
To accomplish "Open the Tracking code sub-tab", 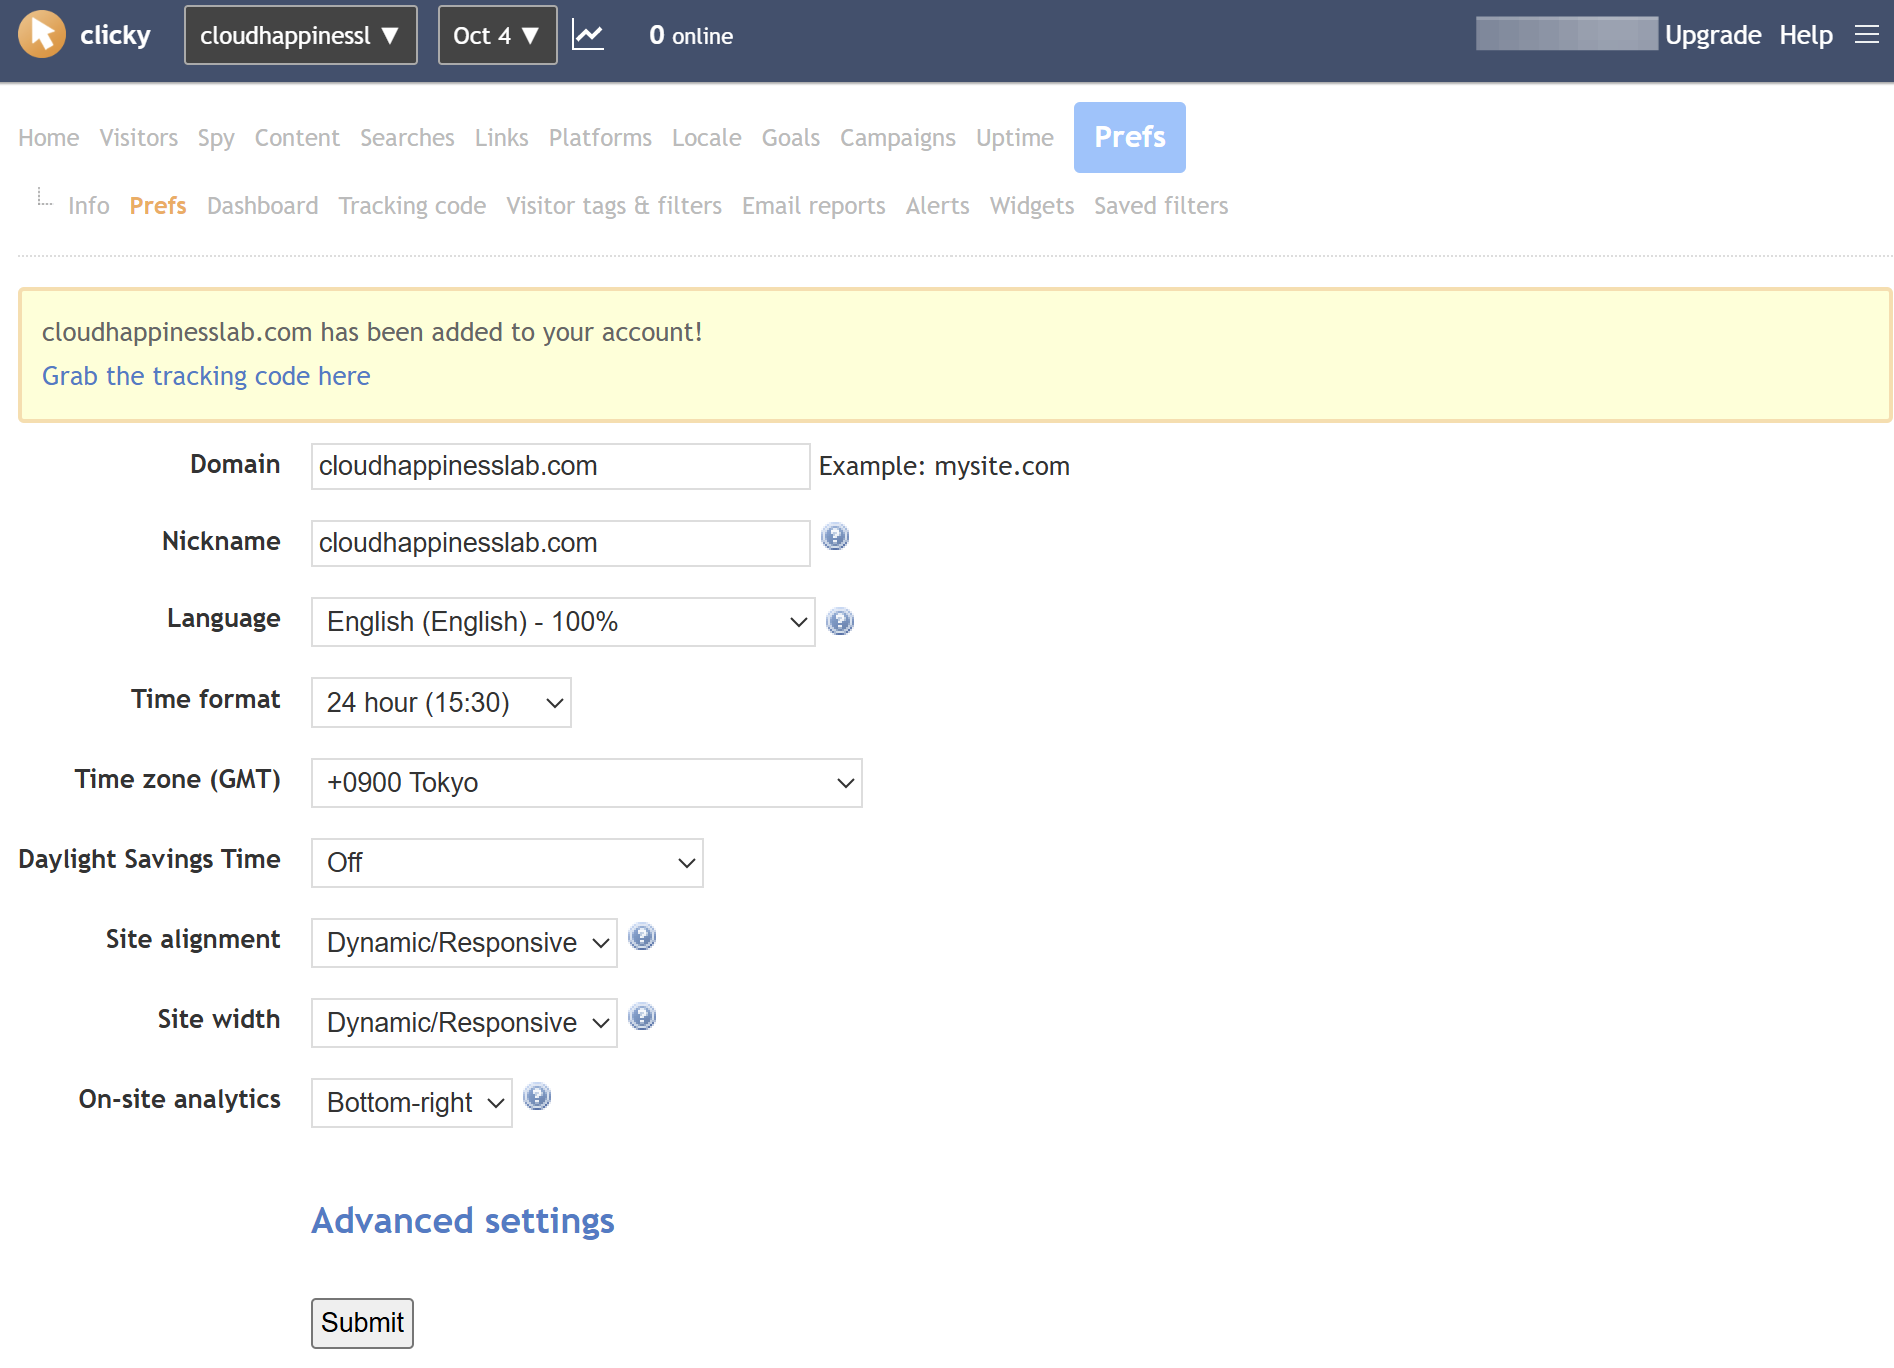I will [413, 206].
